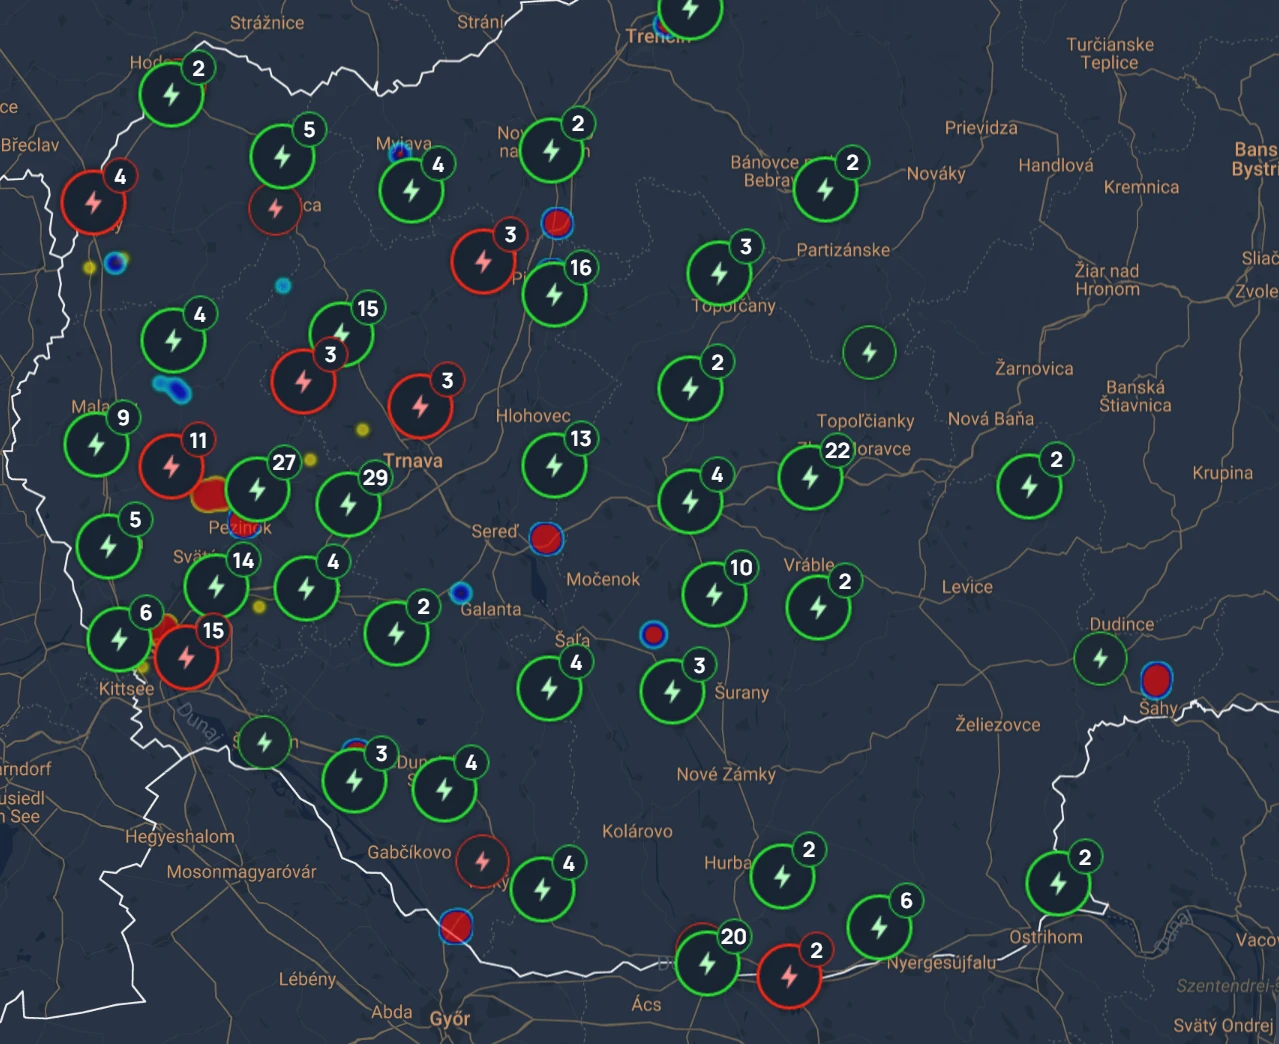Click the 16-charger green cluster marker
The height and width of the screenshot is (1044, 1279).
coord(554,294)
